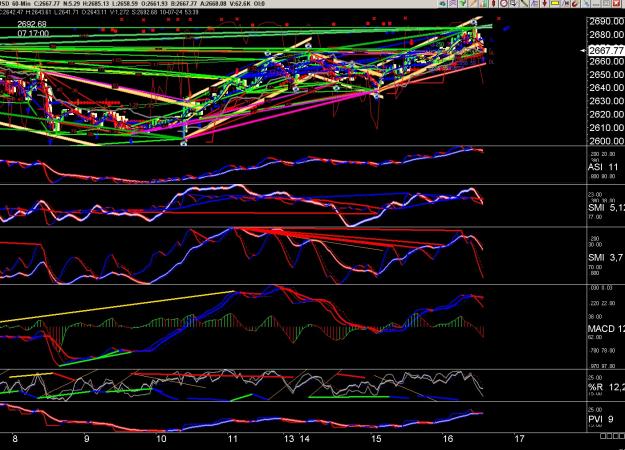Click the red down arrow icon

point(544,4)
